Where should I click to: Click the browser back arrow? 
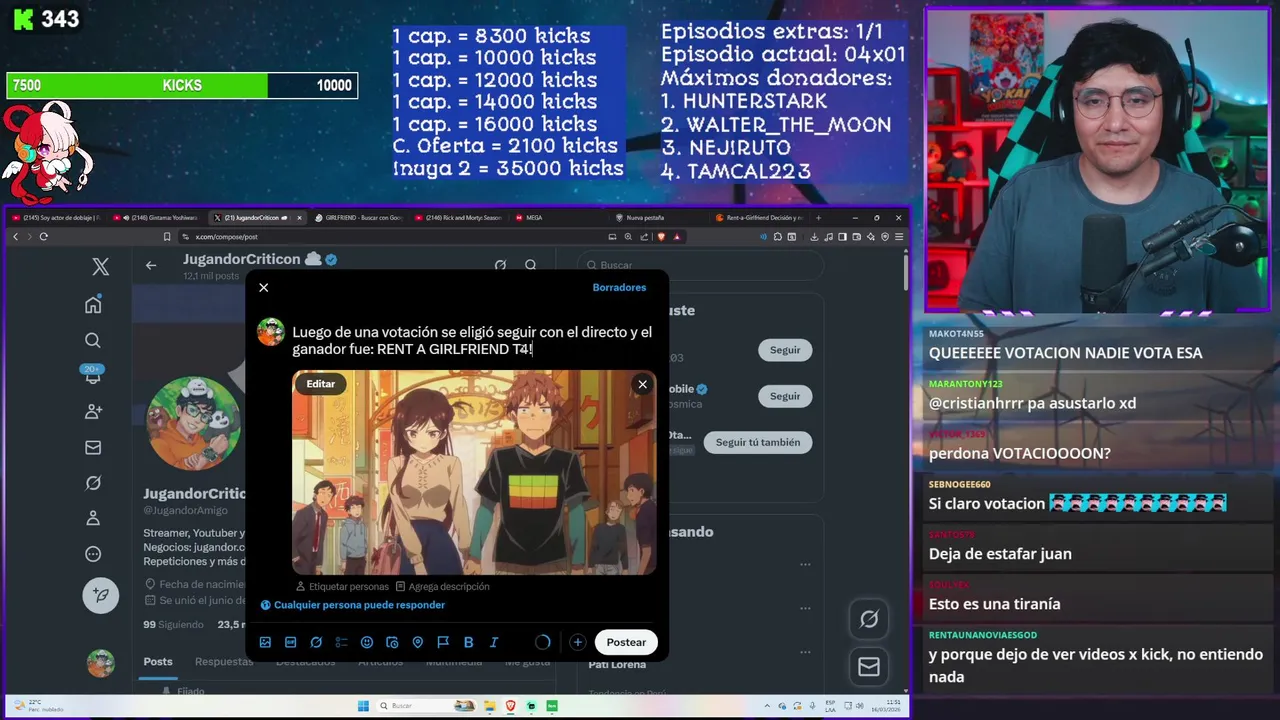click(15, 237)
